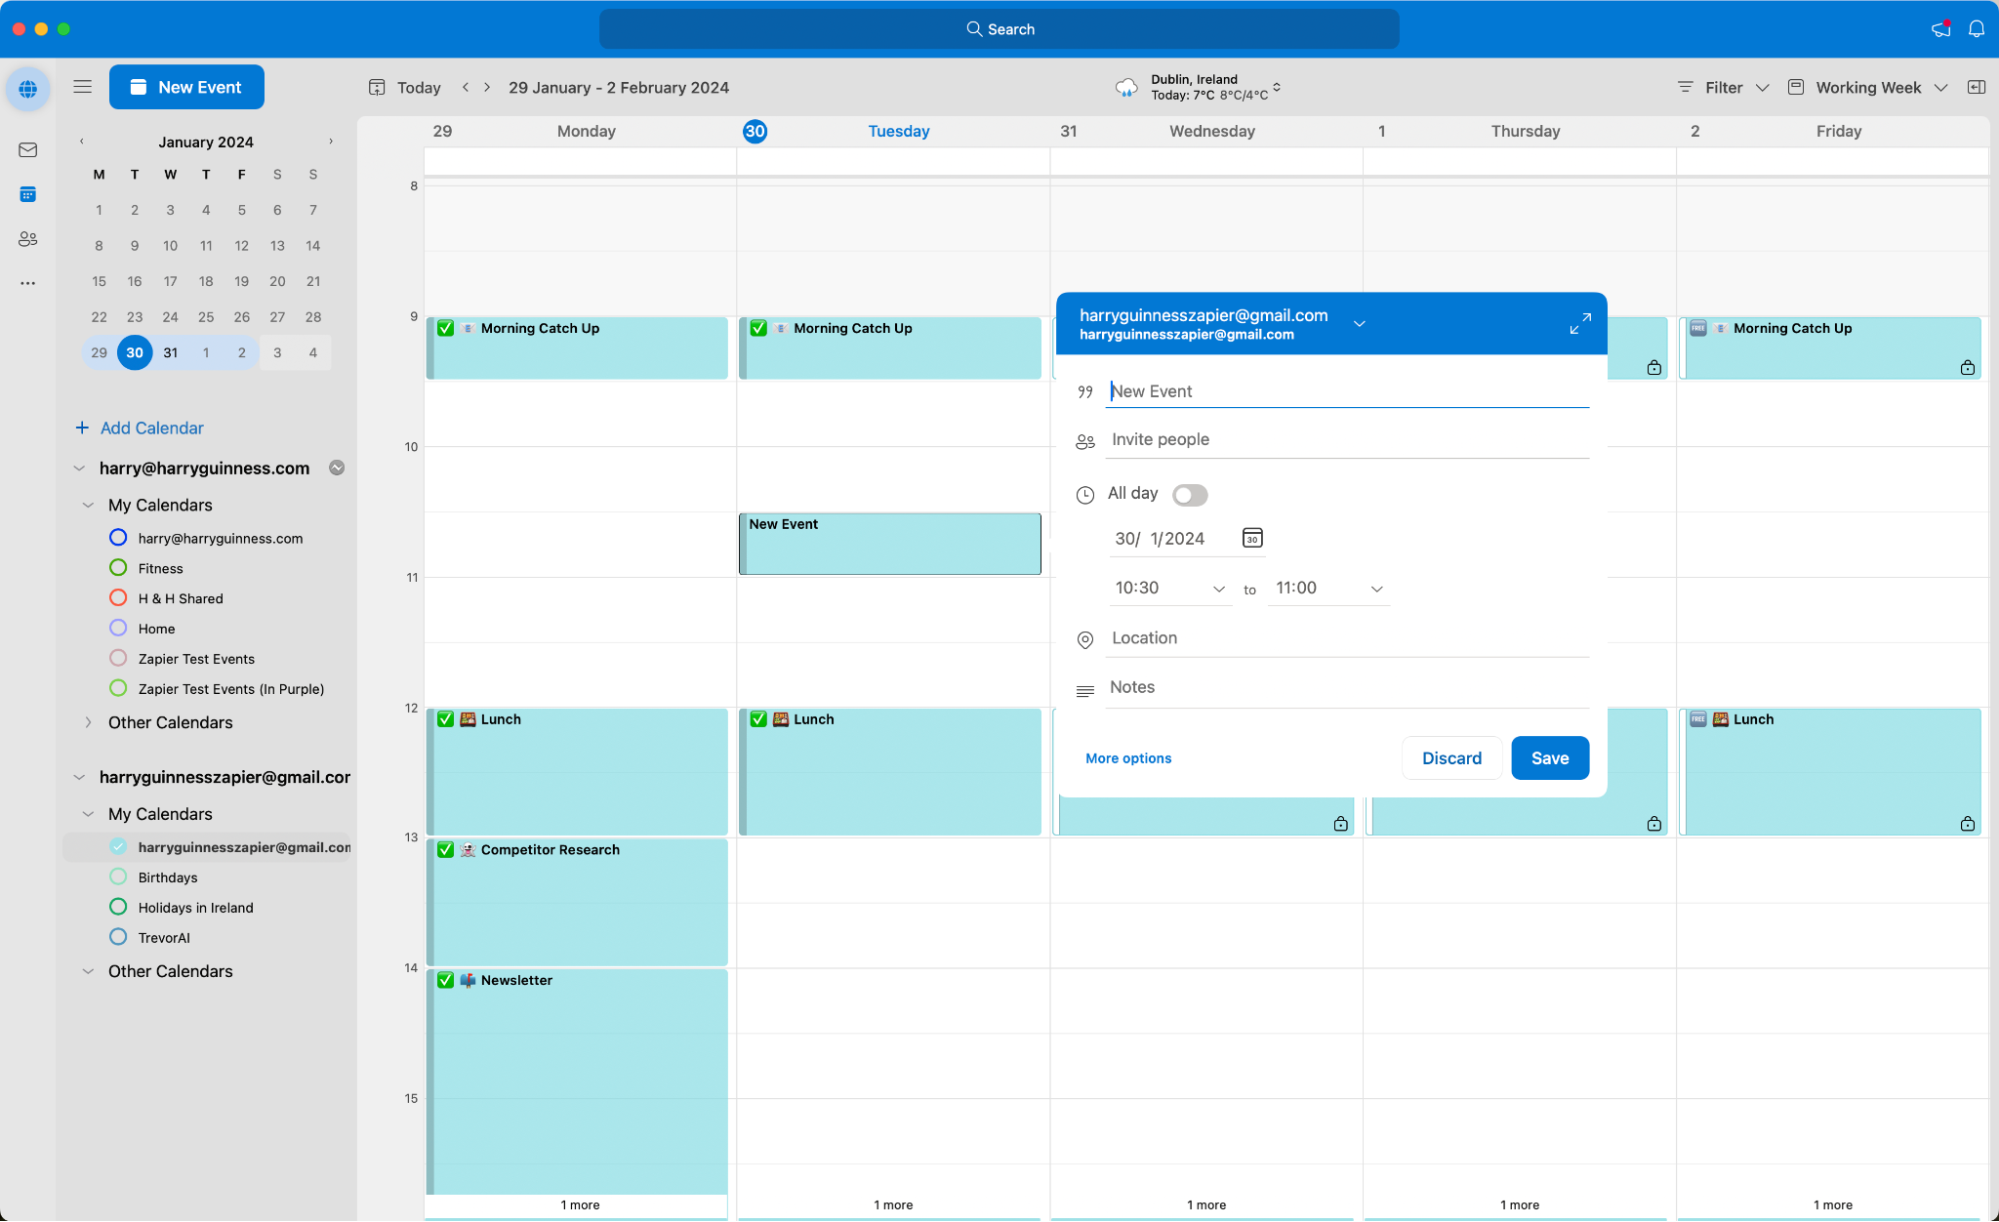Screen dimensions: 1999x1222
Task: Open the Mail icon in sidebar
Action: coord(28,150)
